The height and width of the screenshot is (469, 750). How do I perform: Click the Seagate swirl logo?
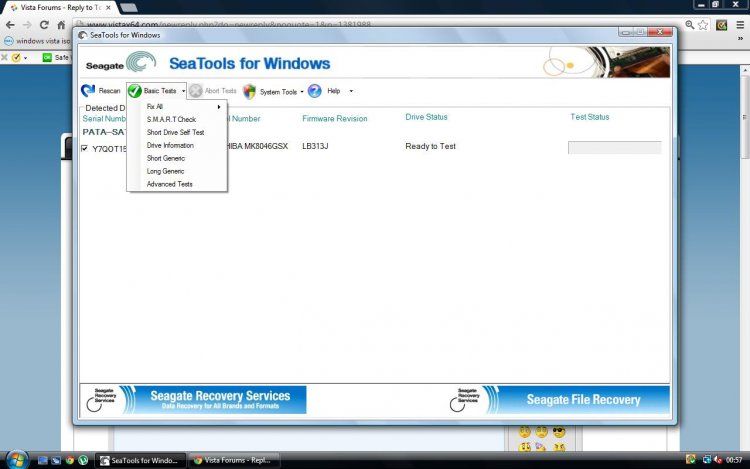click(141, 62)
